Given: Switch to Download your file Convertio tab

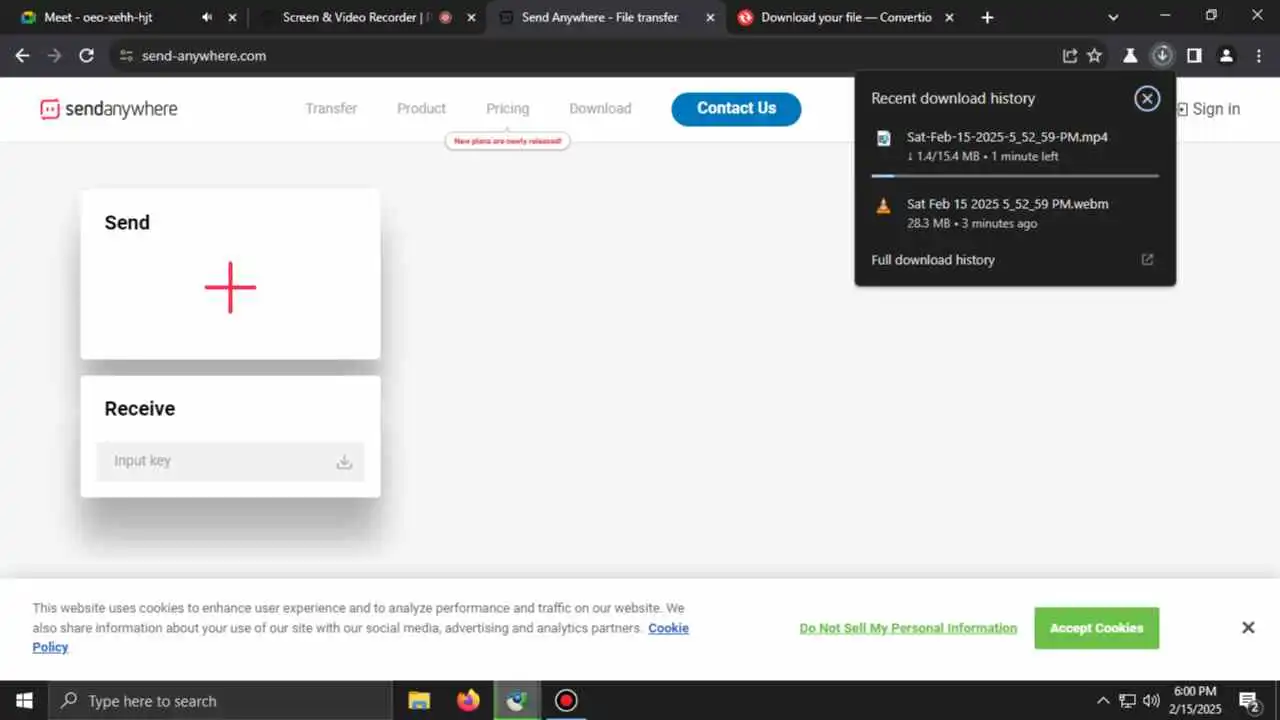Looking at the screenshot, I should (x=846, y=17).
